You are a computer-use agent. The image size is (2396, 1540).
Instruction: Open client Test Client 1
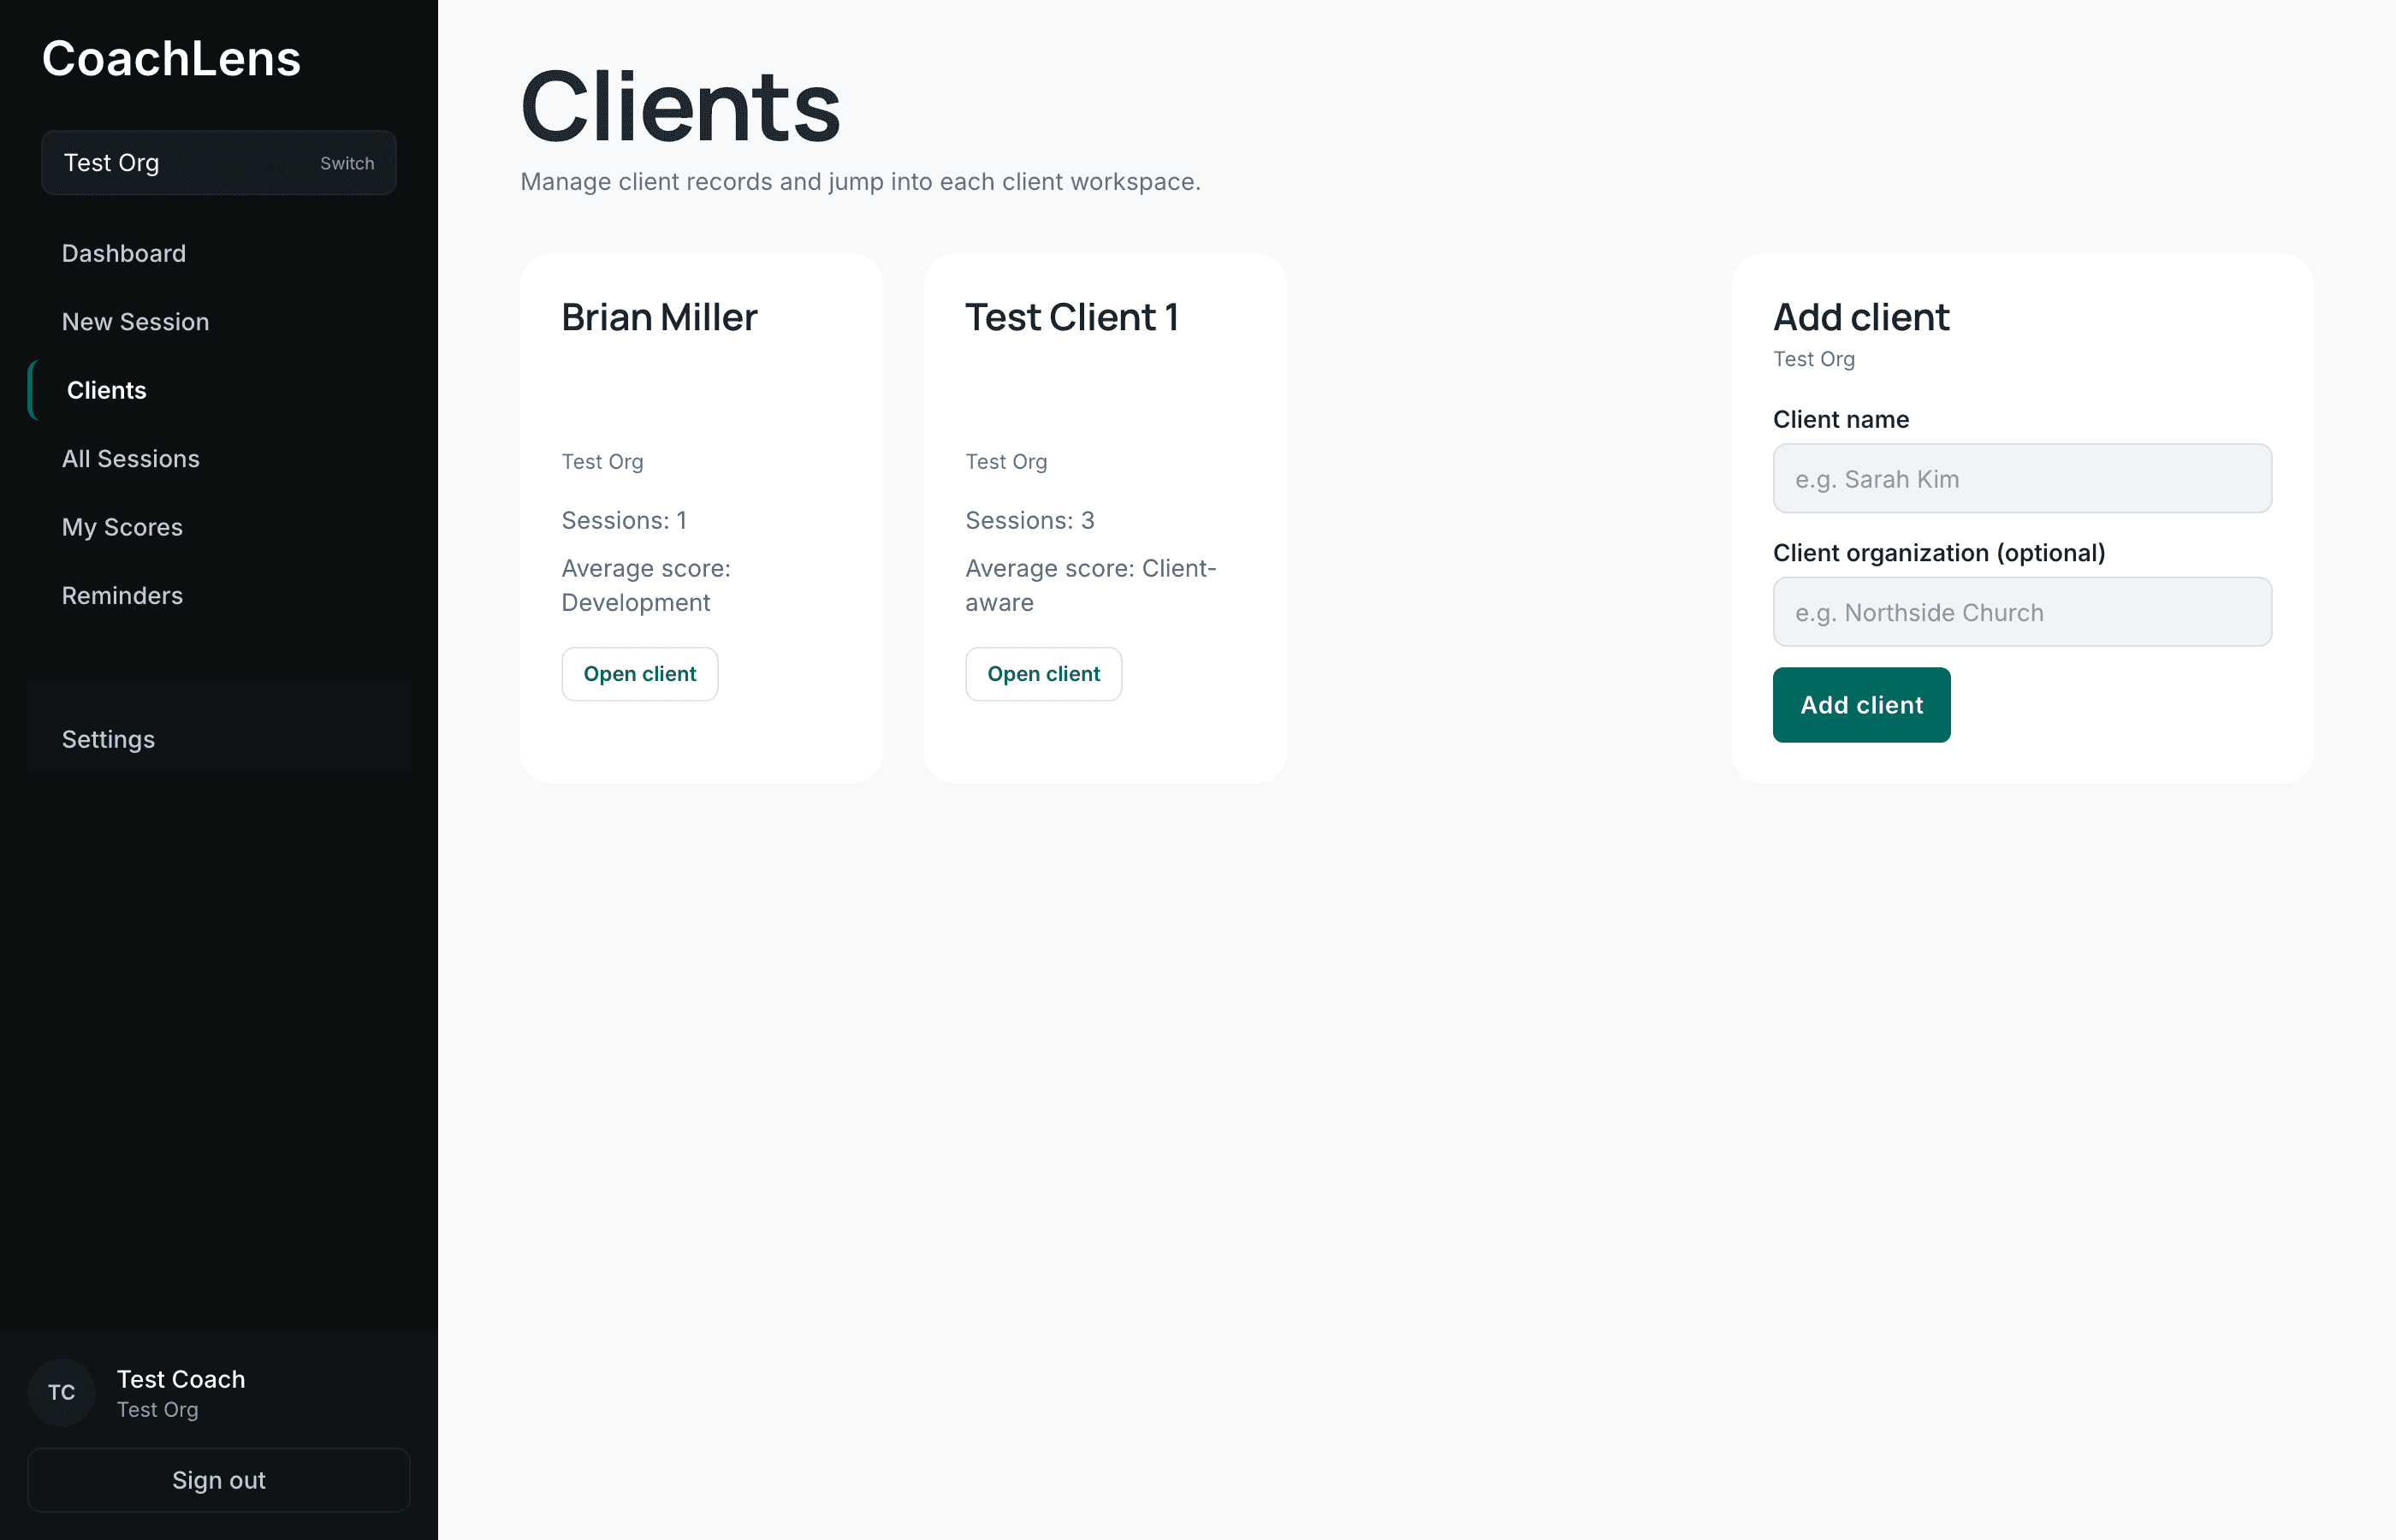coord(1043,674)
